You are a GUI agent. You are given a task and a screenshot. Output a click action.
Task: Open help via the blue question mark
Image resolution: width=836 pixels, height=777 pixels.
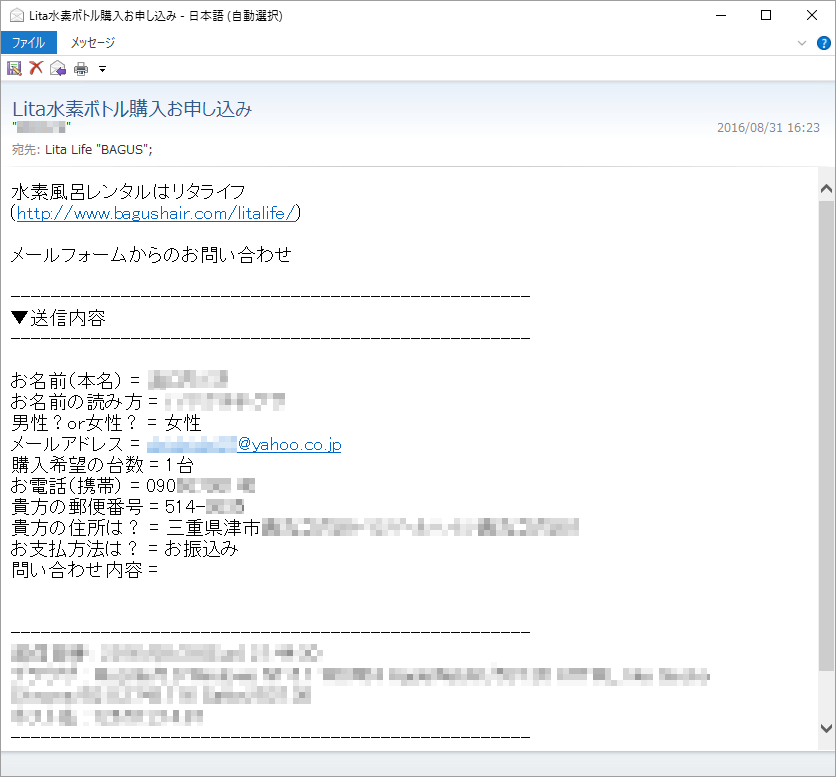pos(824,43)
